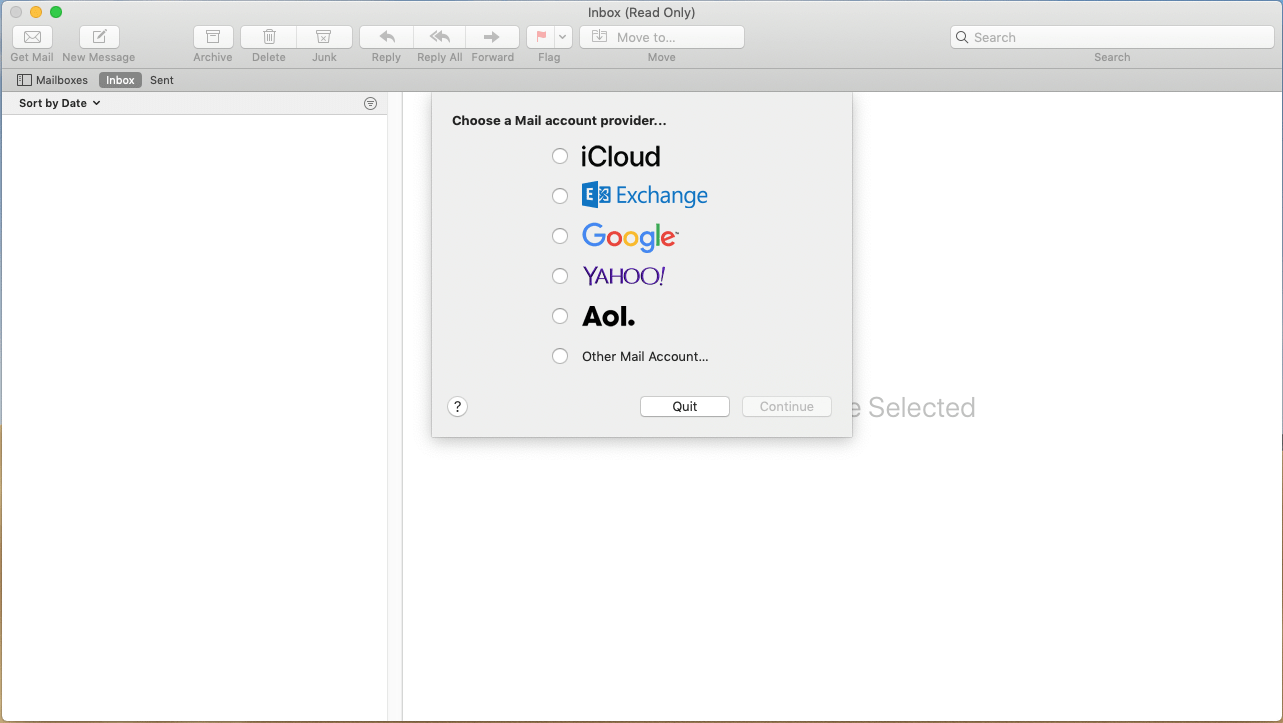Select the Yahoo radio button
The width and height of the screenshot is (1283, 723).
[x=560, y=276]
